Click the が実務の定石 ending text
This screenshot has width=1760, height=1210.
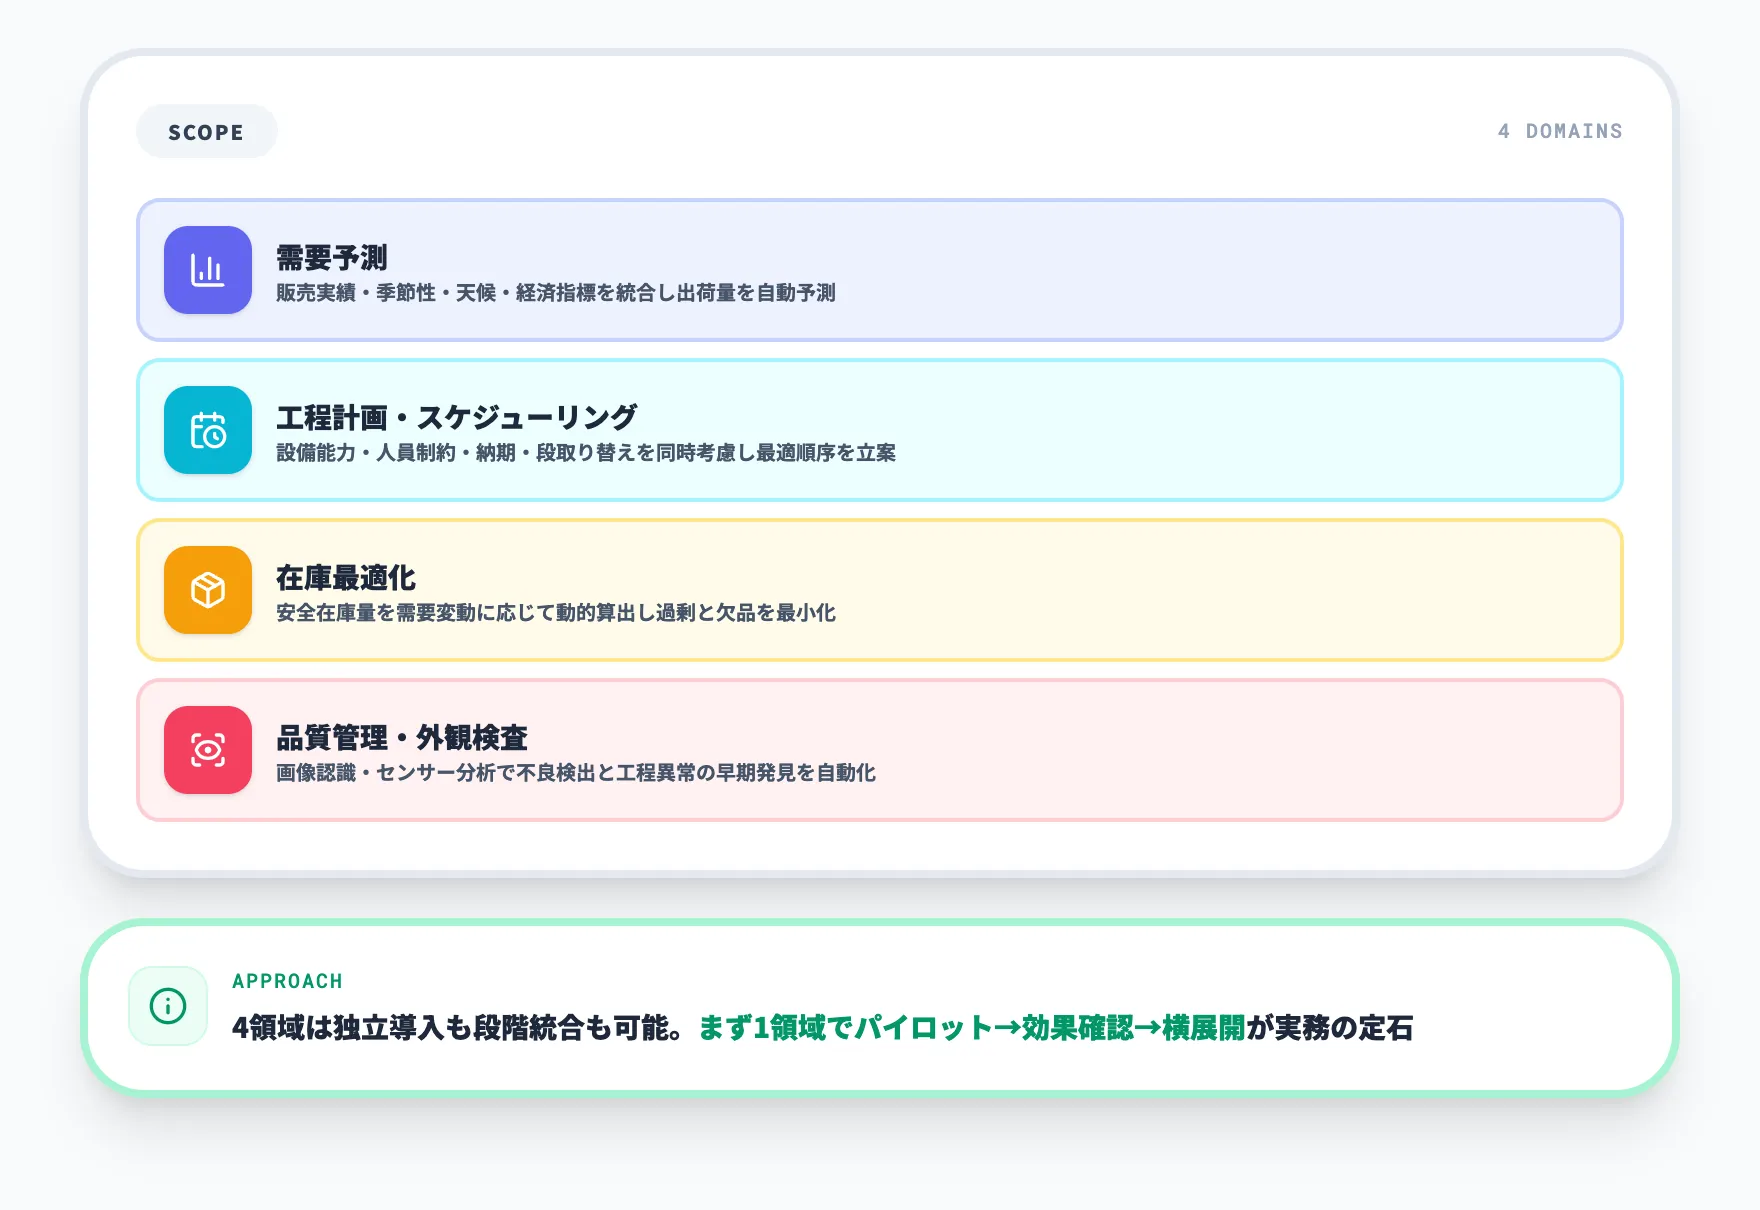[1329, 1028]
